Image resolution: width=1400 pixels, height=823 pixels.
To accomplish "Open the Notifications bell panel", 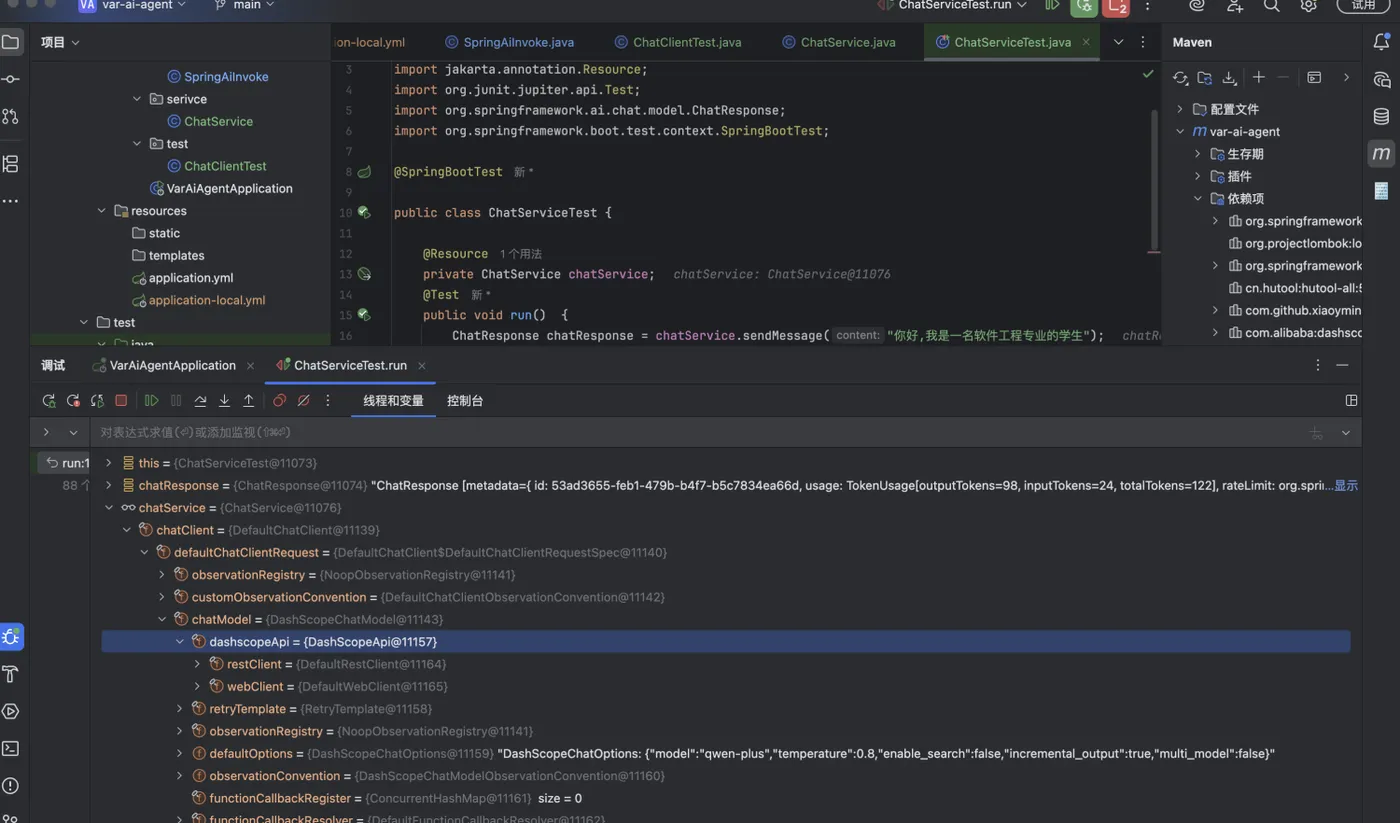I will point(1381,42).
